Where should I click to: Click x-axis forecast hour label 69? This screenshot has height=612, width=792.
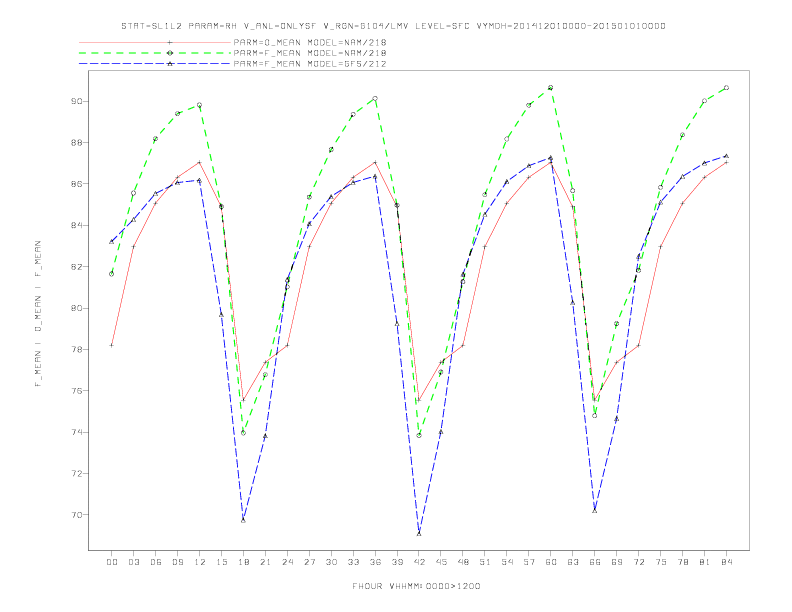(617, 562)
